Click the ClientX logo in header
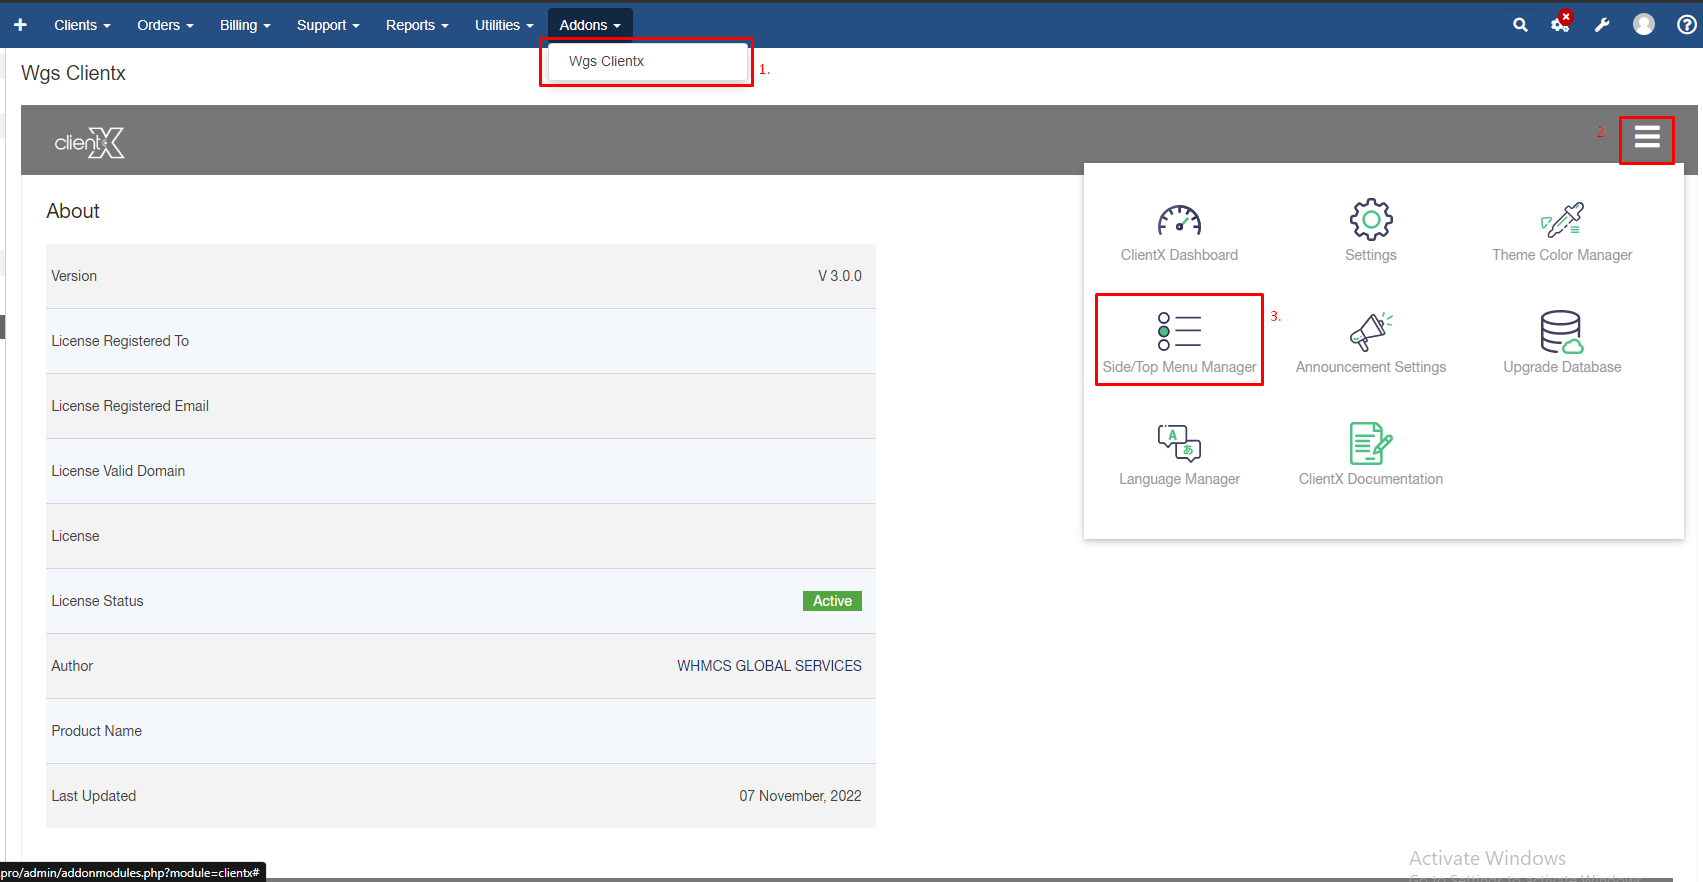Viewport: 1703px width, 882px height. [x=89, y=143]
